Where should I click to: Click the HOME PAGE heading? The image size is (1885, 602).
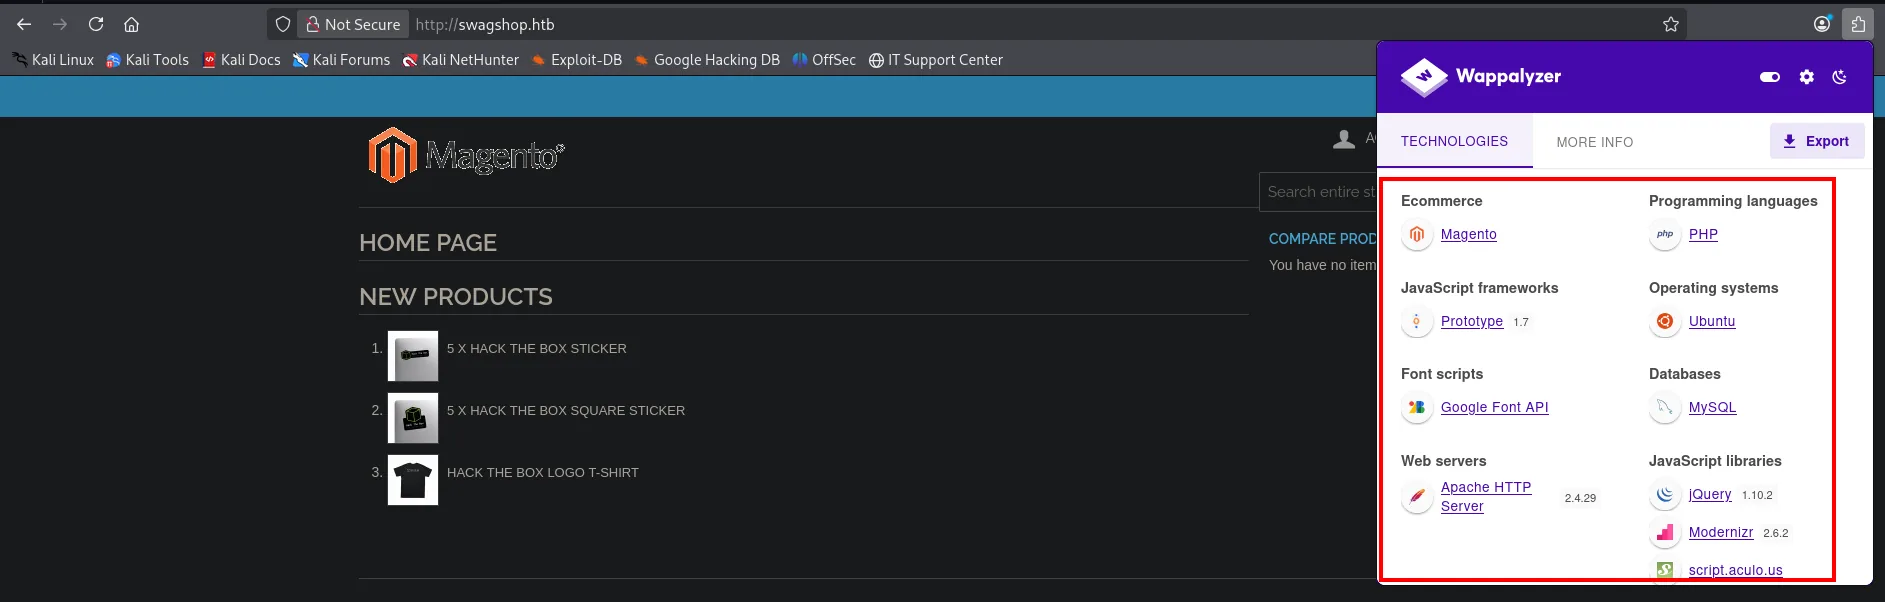click(428, 243)
